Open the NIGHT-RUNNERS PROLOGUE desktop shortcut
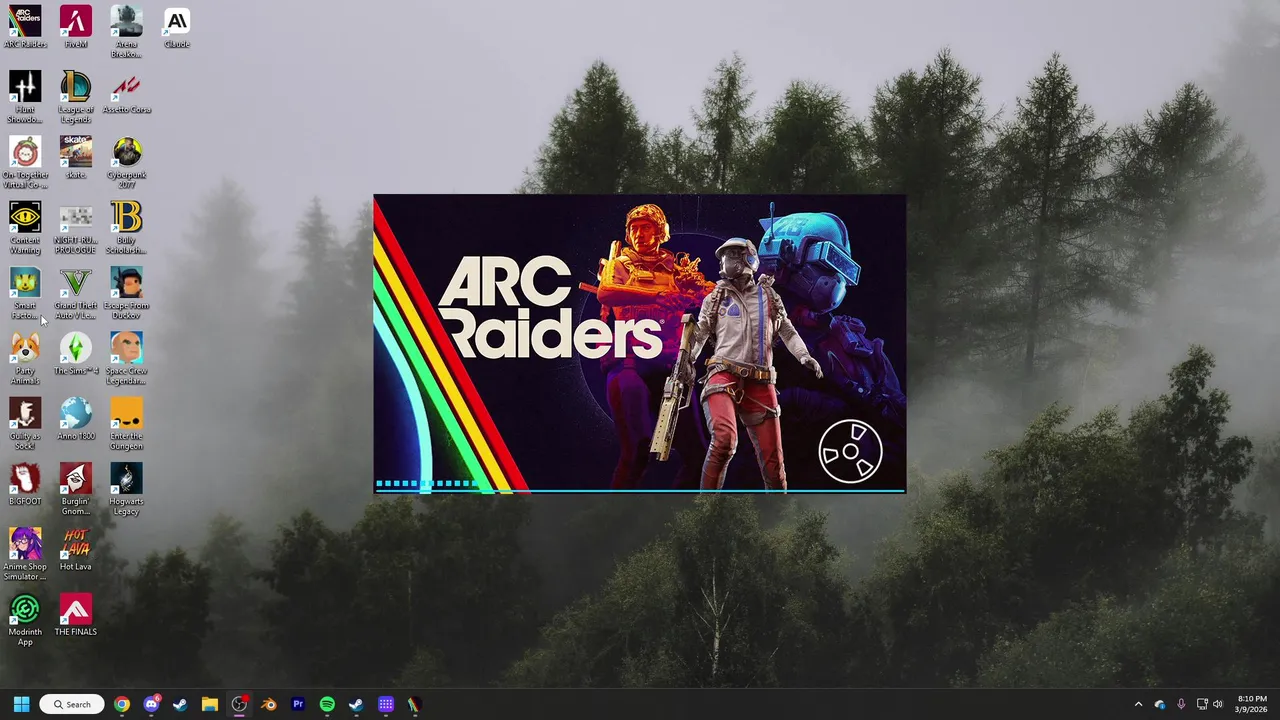The width and height of the screenshot is (1280, 720). point(76,228)
